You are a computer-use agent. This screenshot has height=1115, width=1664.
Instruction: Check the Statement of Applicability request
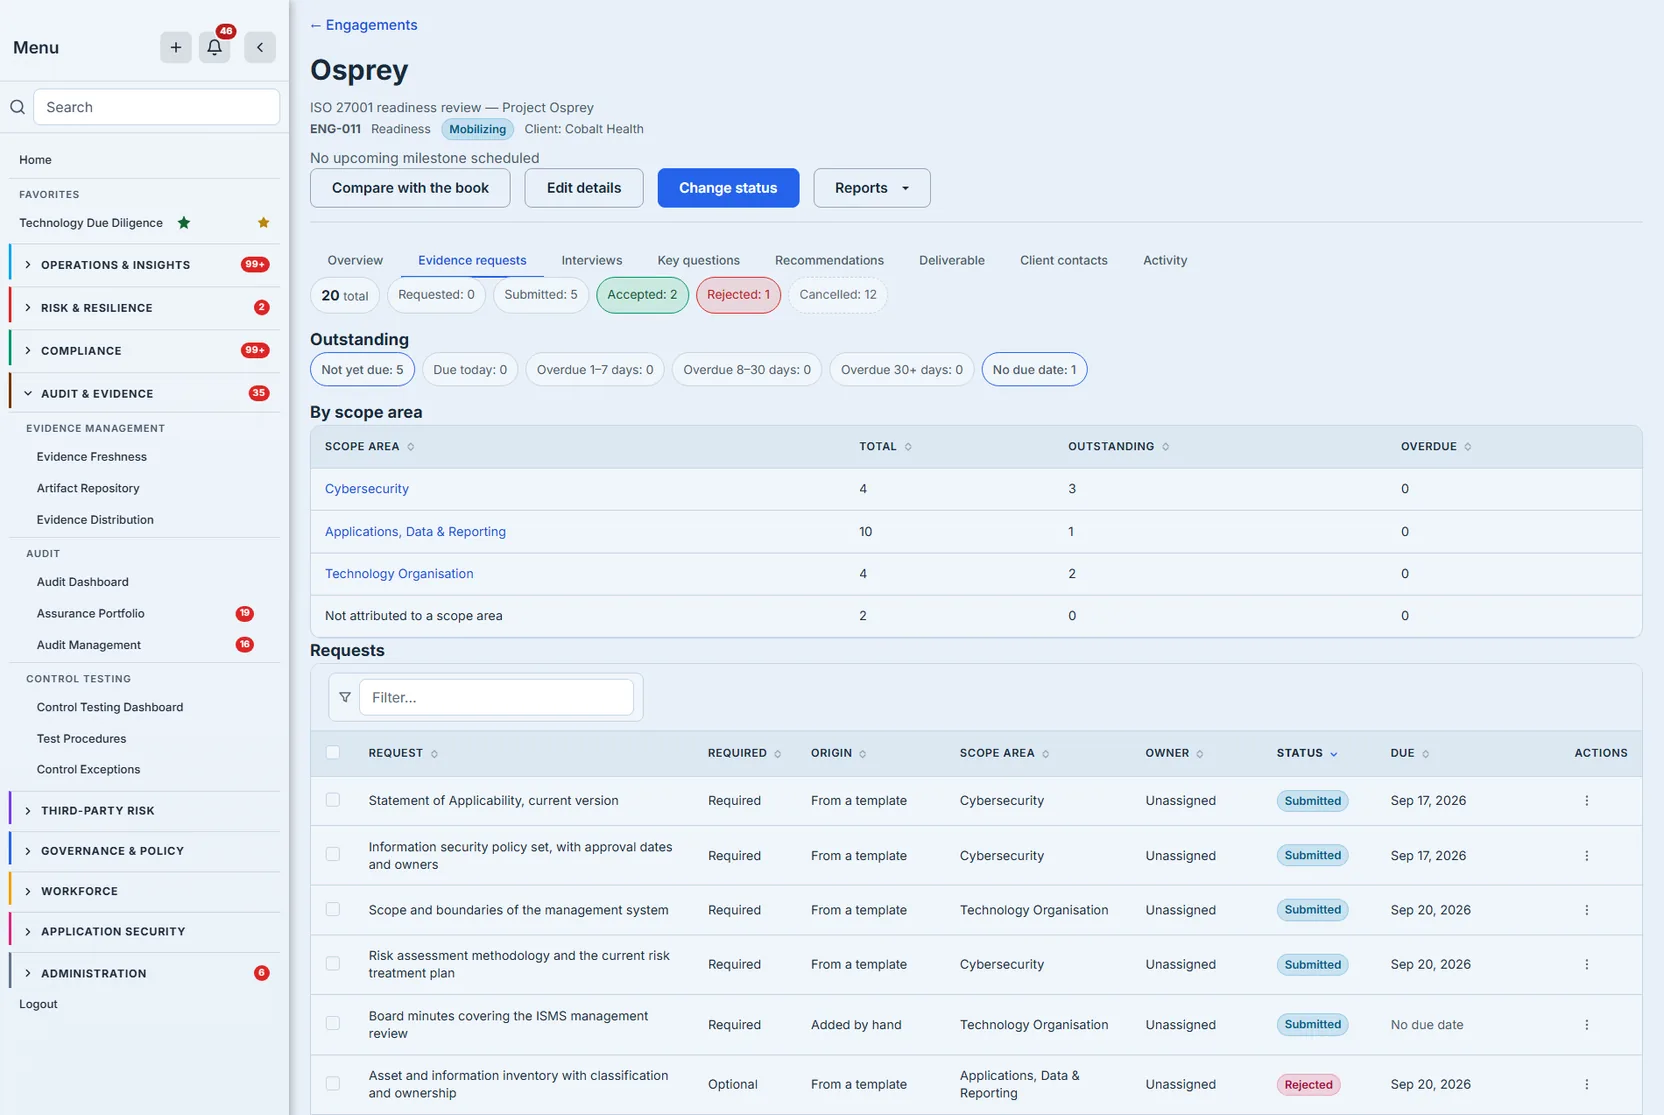[333, 800]
